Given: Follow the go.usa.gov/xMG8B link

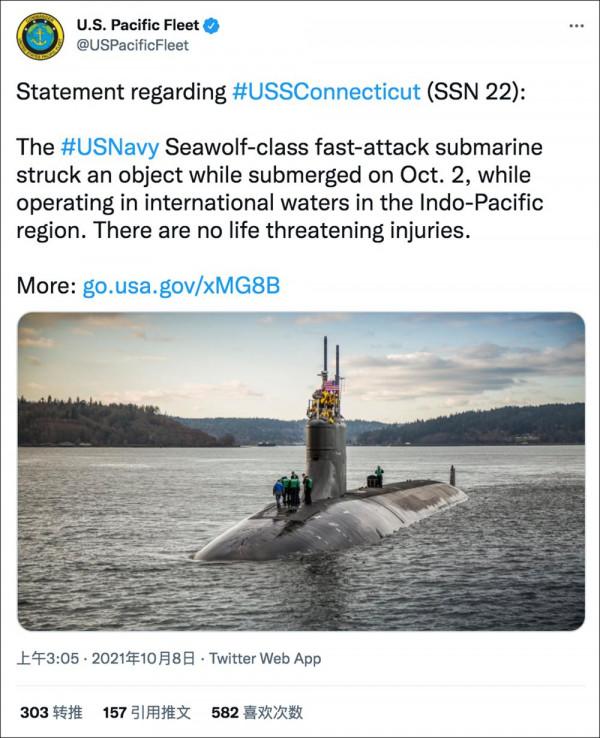Looking at the screenshot, I should 181,286.
